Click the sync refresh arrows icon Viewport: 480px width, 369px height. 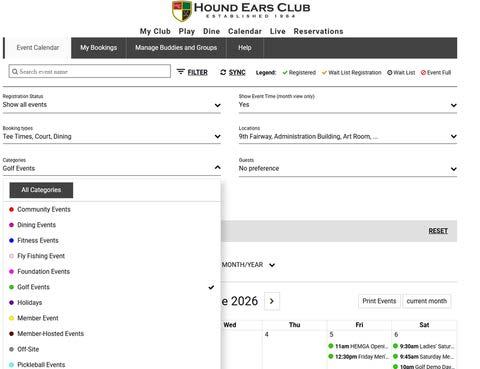click(x=223, y=72)
